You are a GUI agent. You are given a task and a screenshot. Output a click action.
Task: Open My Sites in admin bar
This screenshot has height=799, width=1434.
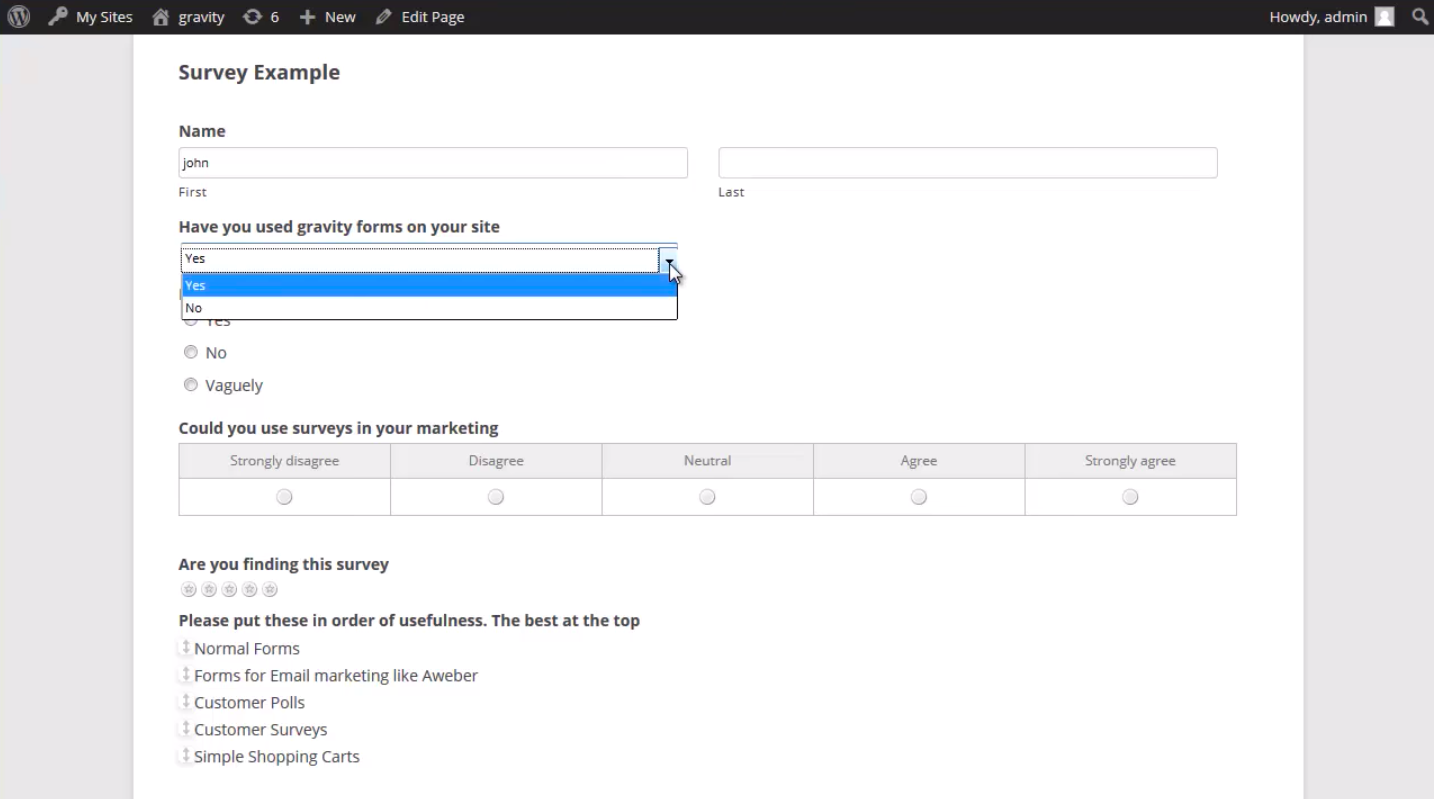tap(90, 17)
